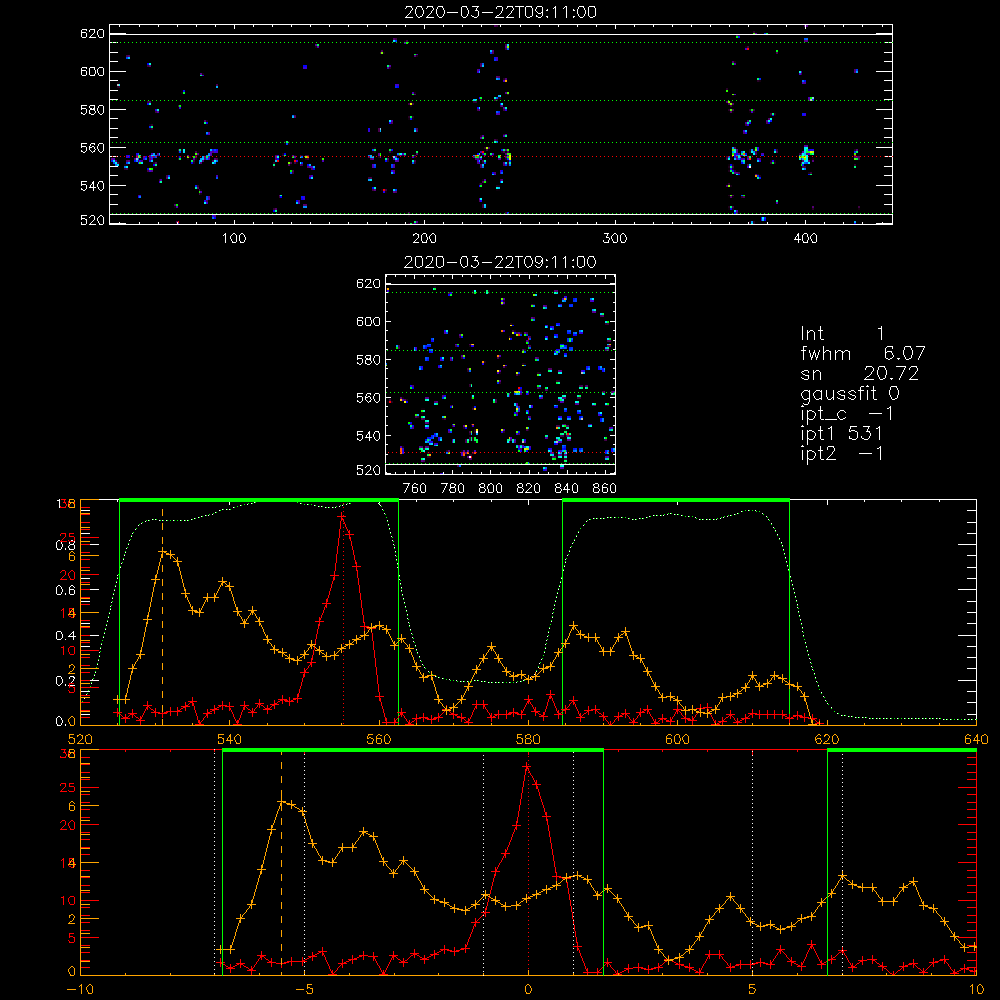Click x-axis label "840" of middle image

pos(566,489)
